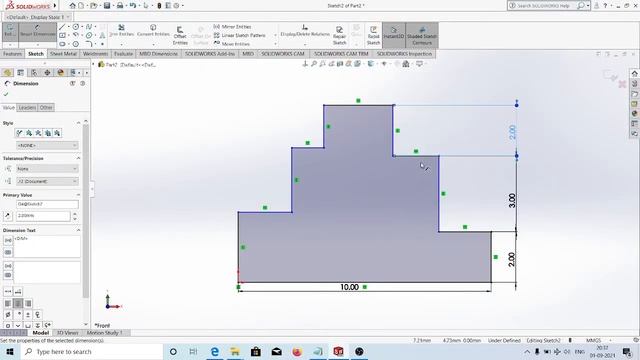Click the Save icon in title bar
Screen dimensions: 640x360
point(107,6)
